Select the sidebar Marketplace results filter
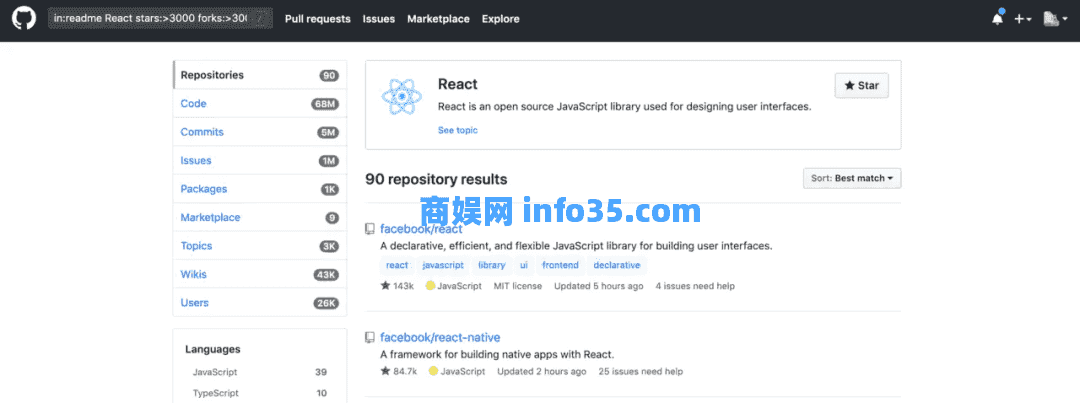This screenshot has height=403, width=1080. 260,217
